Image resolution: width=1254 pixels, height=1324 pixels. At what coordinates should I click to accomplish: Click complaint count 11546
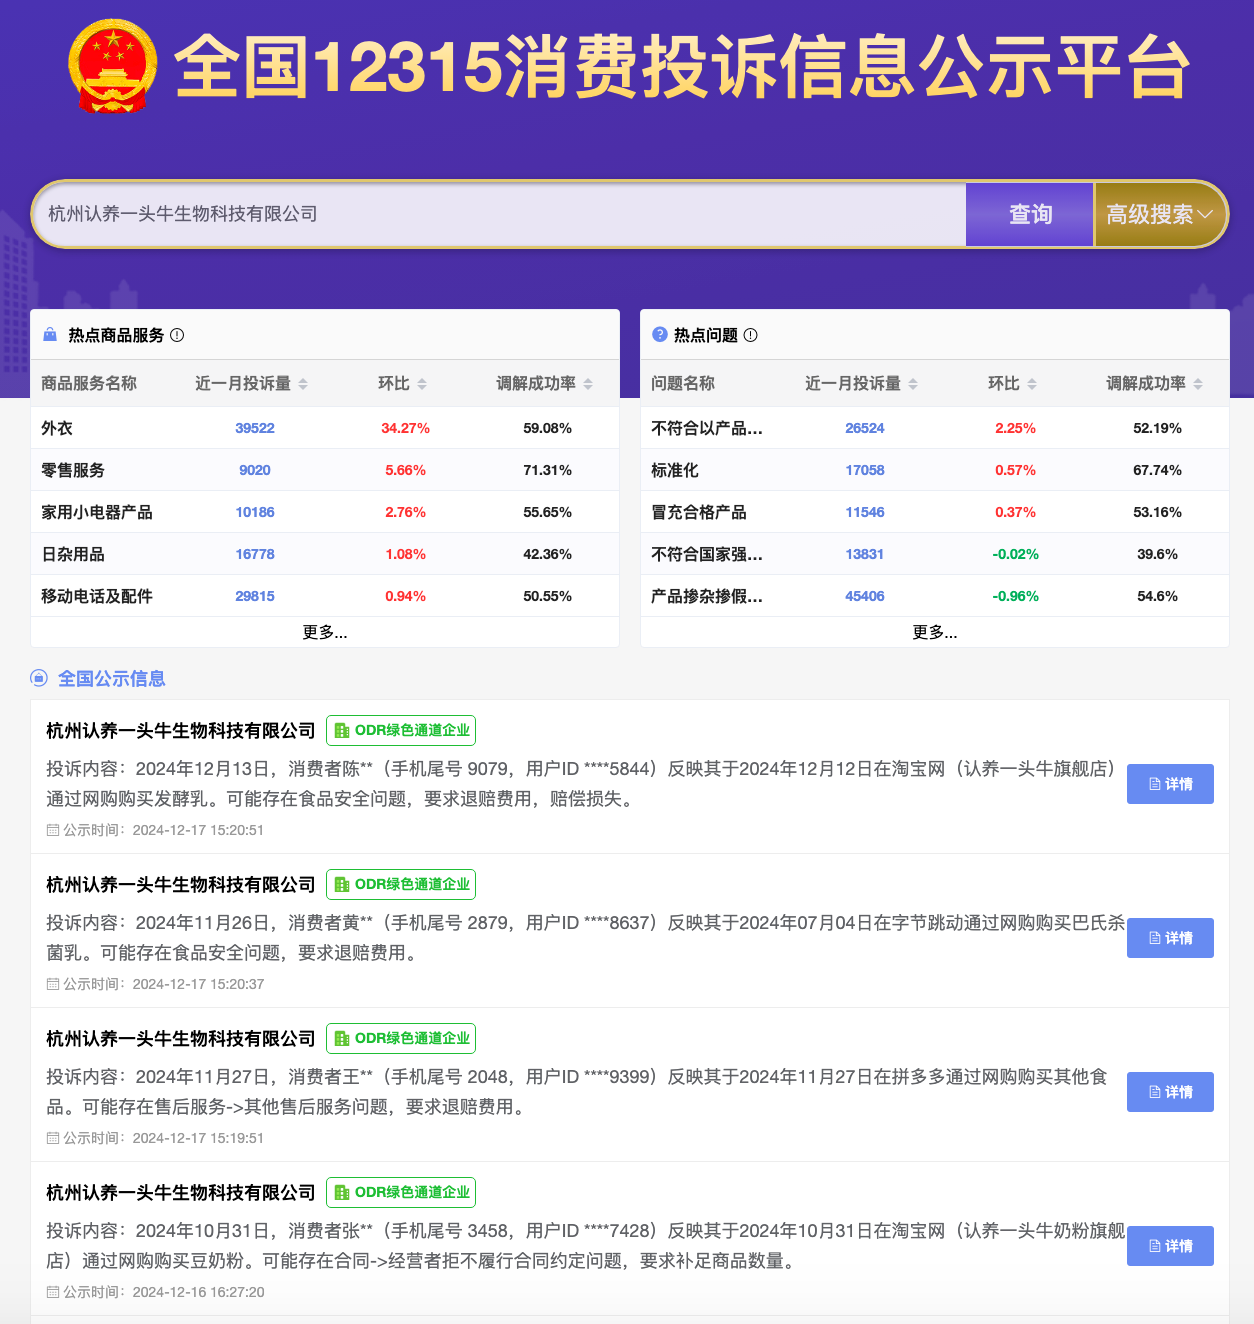865,512
